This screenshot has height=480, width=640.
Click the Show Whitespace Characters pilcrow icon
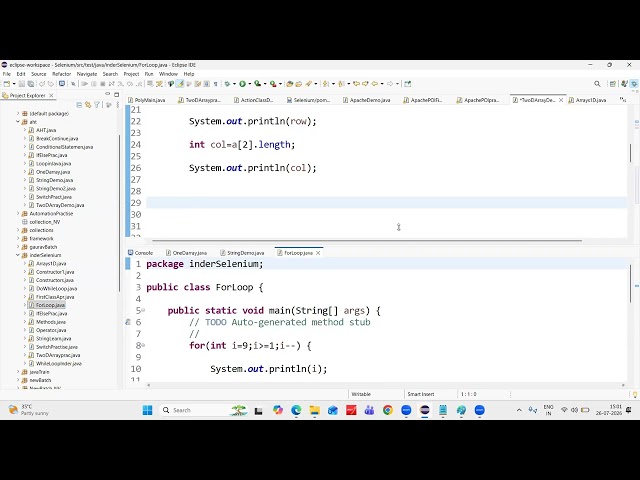click(x=216, y=84)
